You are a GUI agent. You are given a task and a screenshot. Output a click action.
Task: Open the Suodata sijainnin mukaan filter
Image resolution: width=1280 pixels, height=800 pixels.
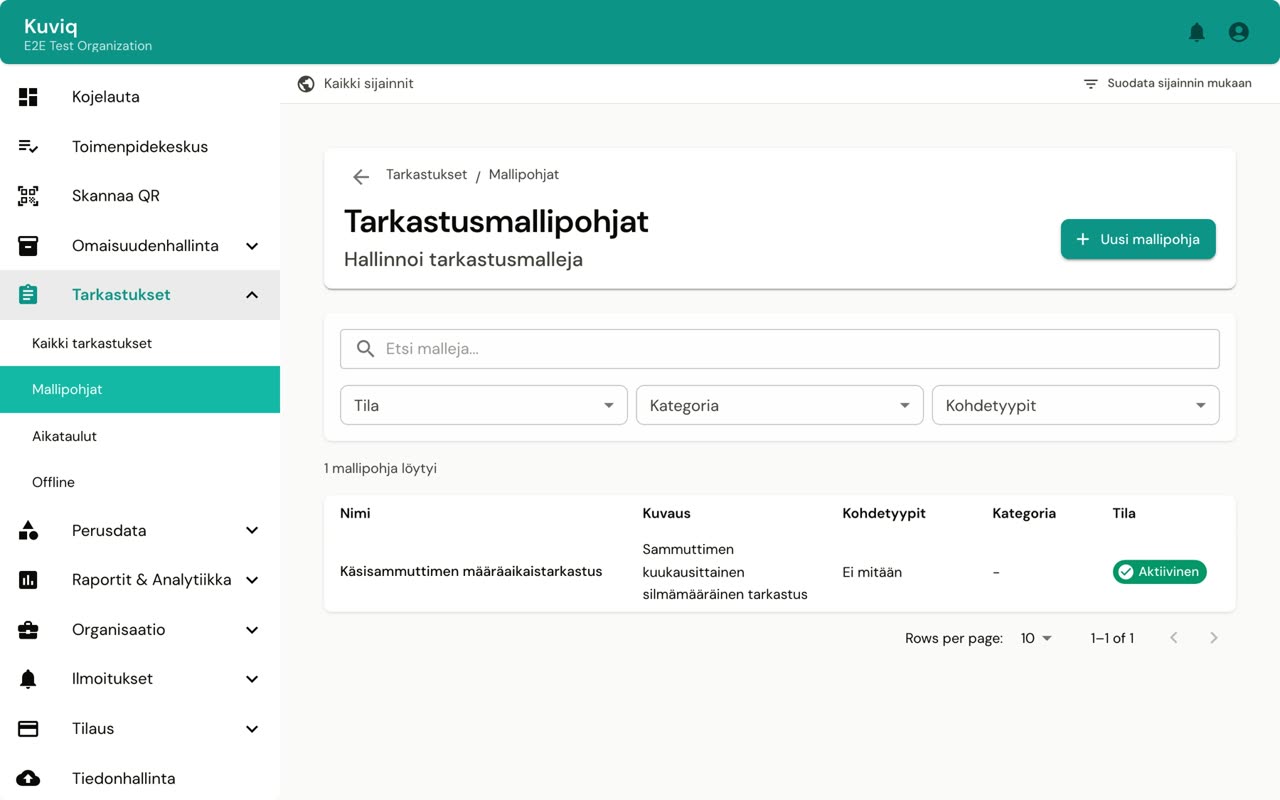(1167, 84)
